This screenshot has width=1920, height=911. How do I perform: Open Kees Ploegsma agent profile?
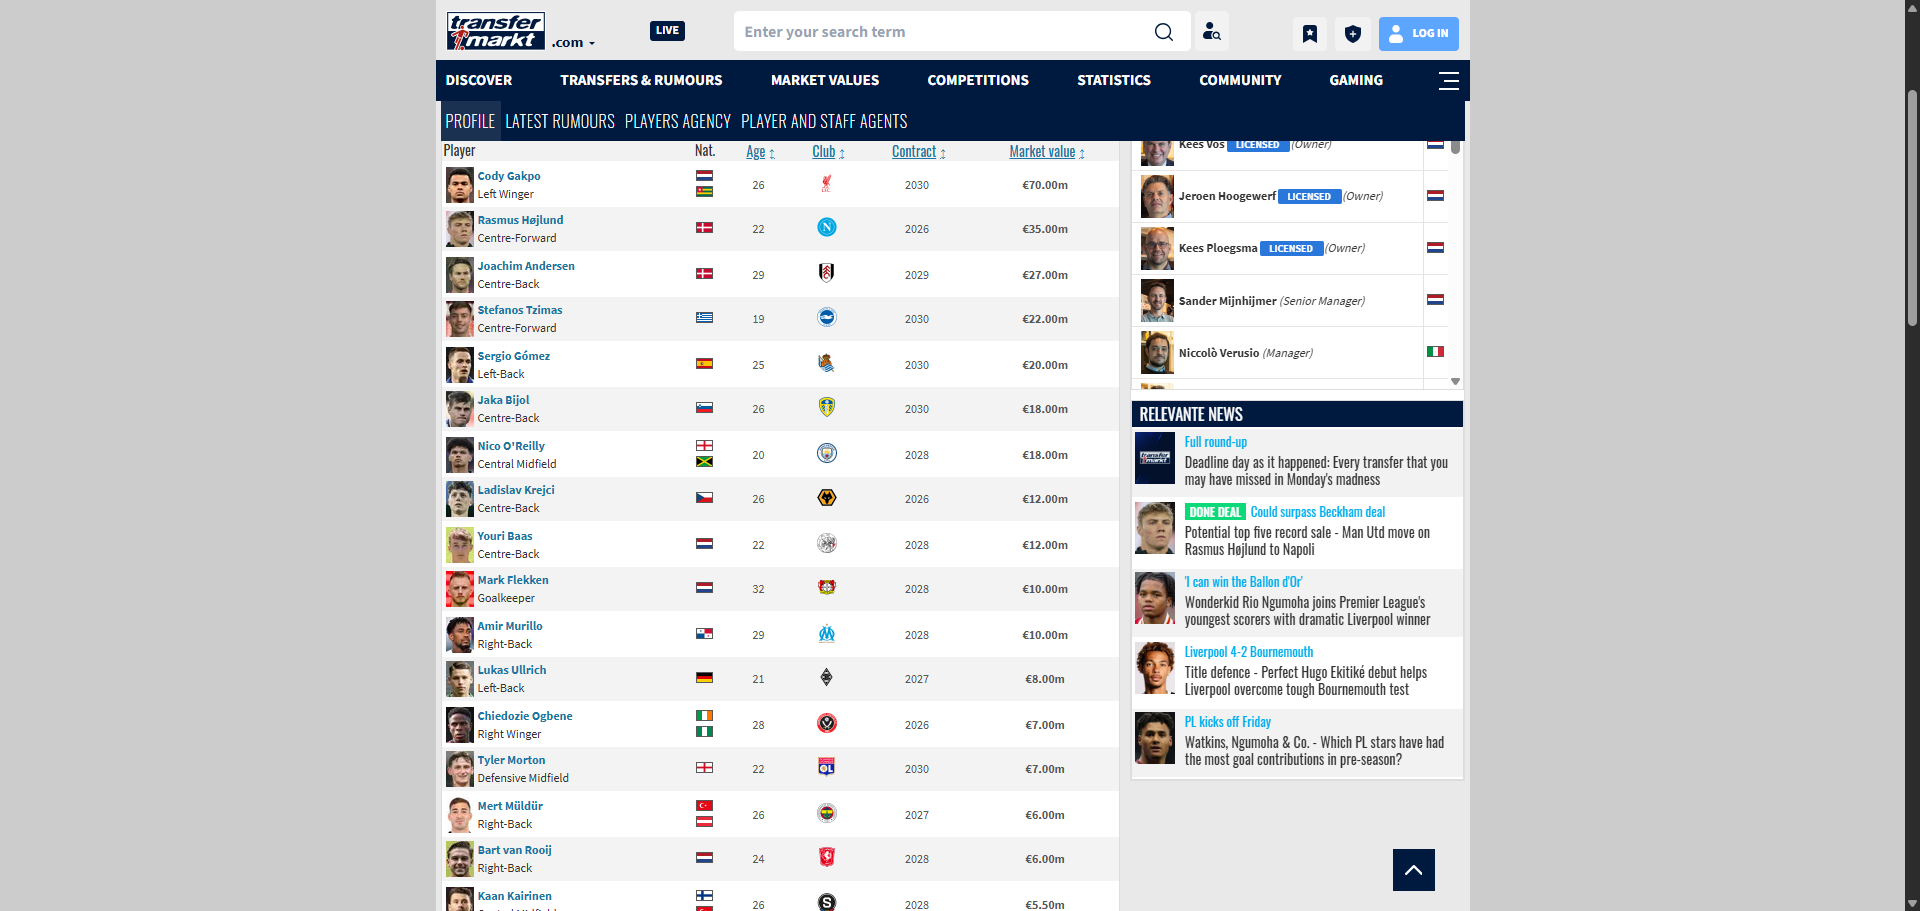[1218, 248]
